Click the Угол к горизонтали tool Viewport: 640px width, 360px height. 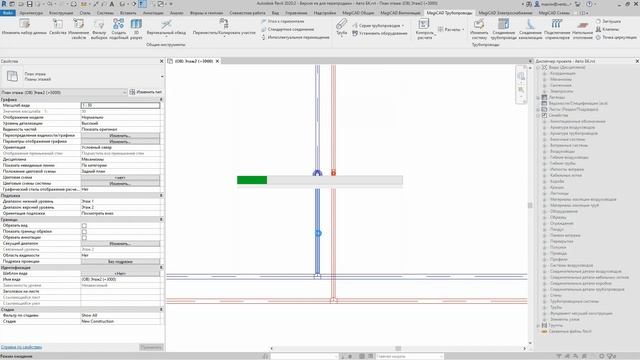click(283, 21)
